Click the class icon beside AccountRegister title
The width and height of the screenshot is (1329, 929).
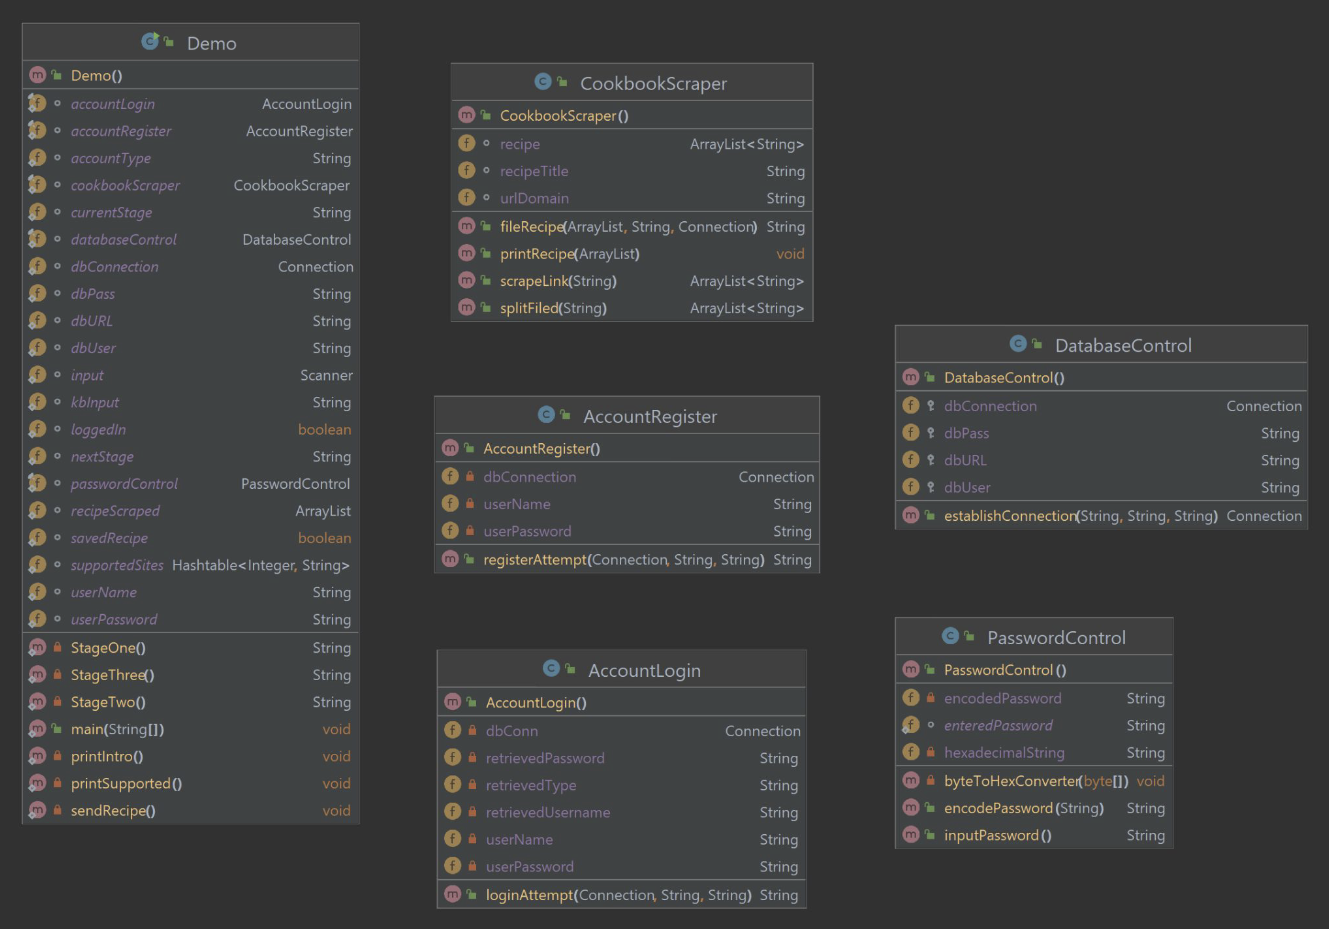pyautogui.click(x=546, y=415)
